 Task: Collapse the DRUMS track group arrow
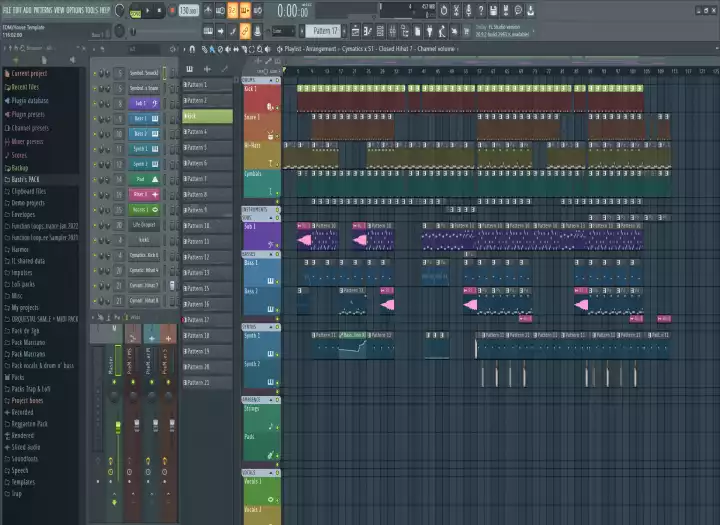coord(271,80)
